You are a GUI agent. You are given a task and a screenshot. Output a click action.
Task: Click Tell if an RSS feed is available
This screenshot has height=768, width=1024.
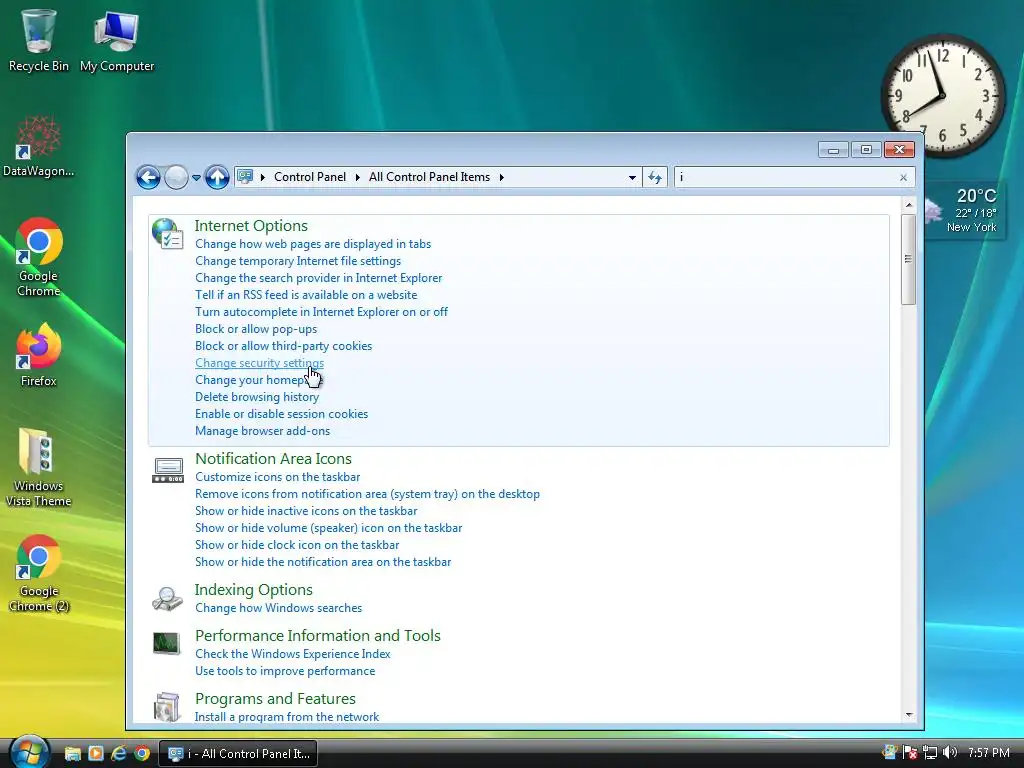point(306,295)
